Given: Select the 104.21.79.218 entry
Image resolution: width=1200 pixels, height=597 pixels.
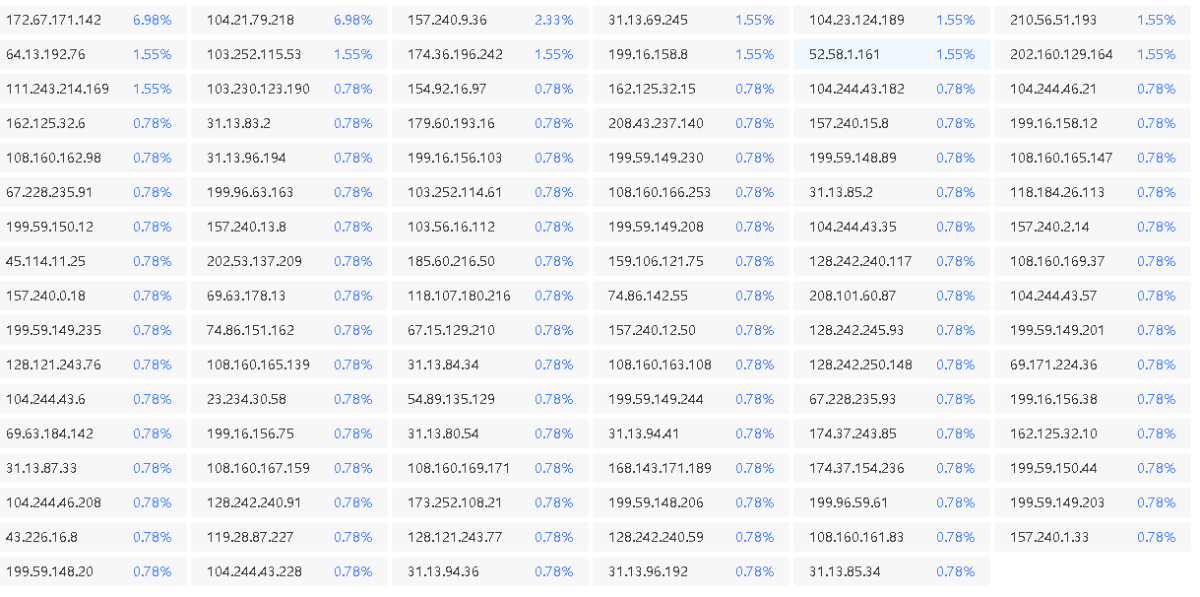Looking at the screenshot, I should [x=250, y=20].
